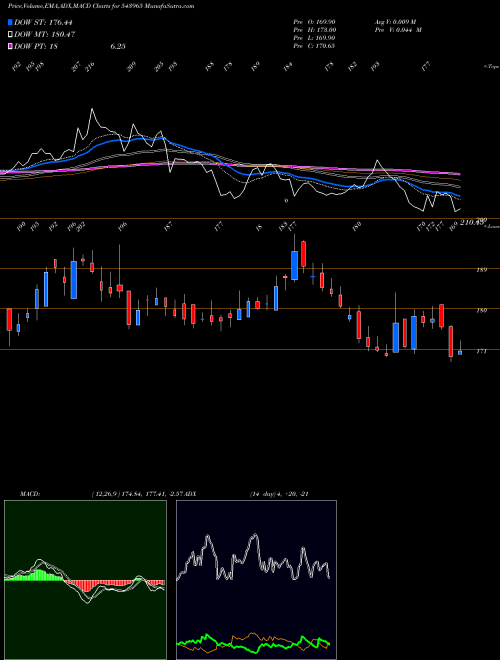Click the 'Pre O: 169.90' value
Viewport: 500px width, 660px height.
pos(314,22)
